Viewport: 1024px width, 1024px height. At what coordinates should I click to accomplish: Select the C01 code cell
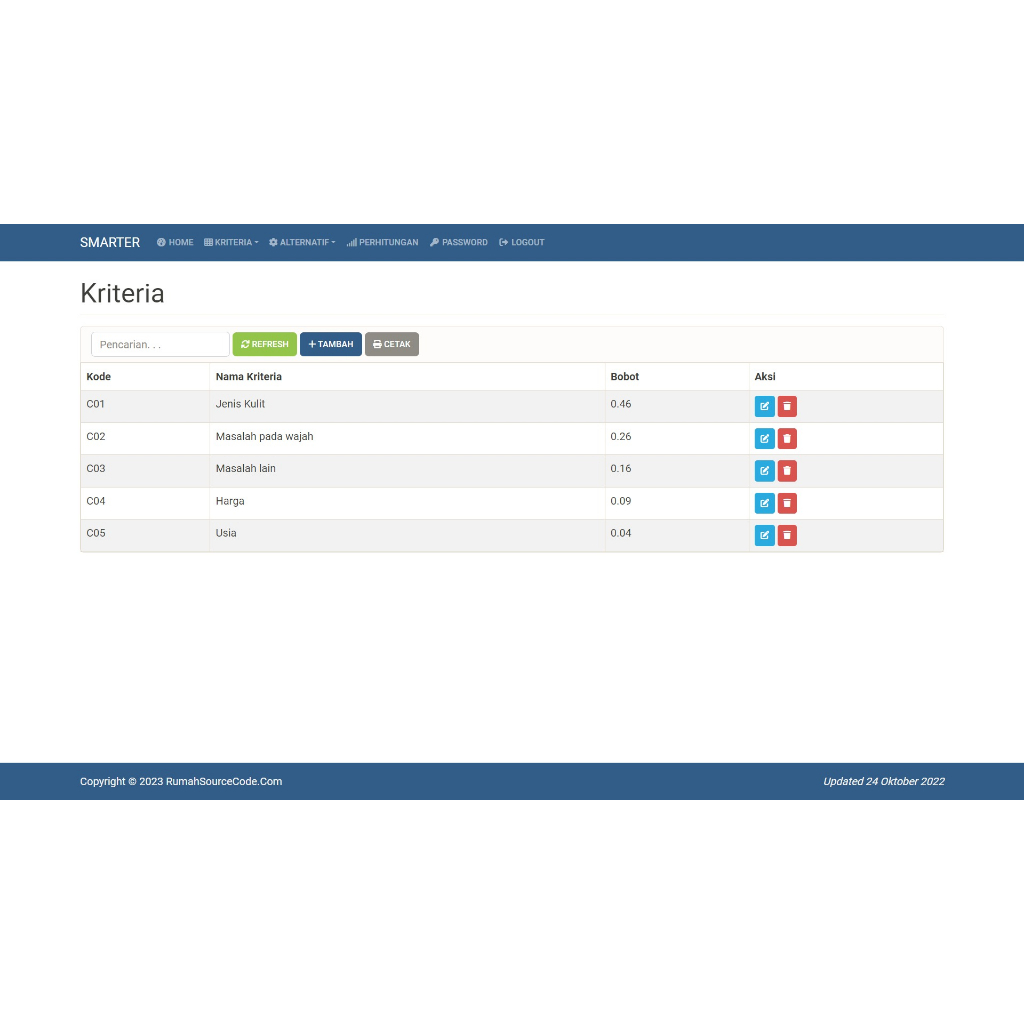point(145,406)
